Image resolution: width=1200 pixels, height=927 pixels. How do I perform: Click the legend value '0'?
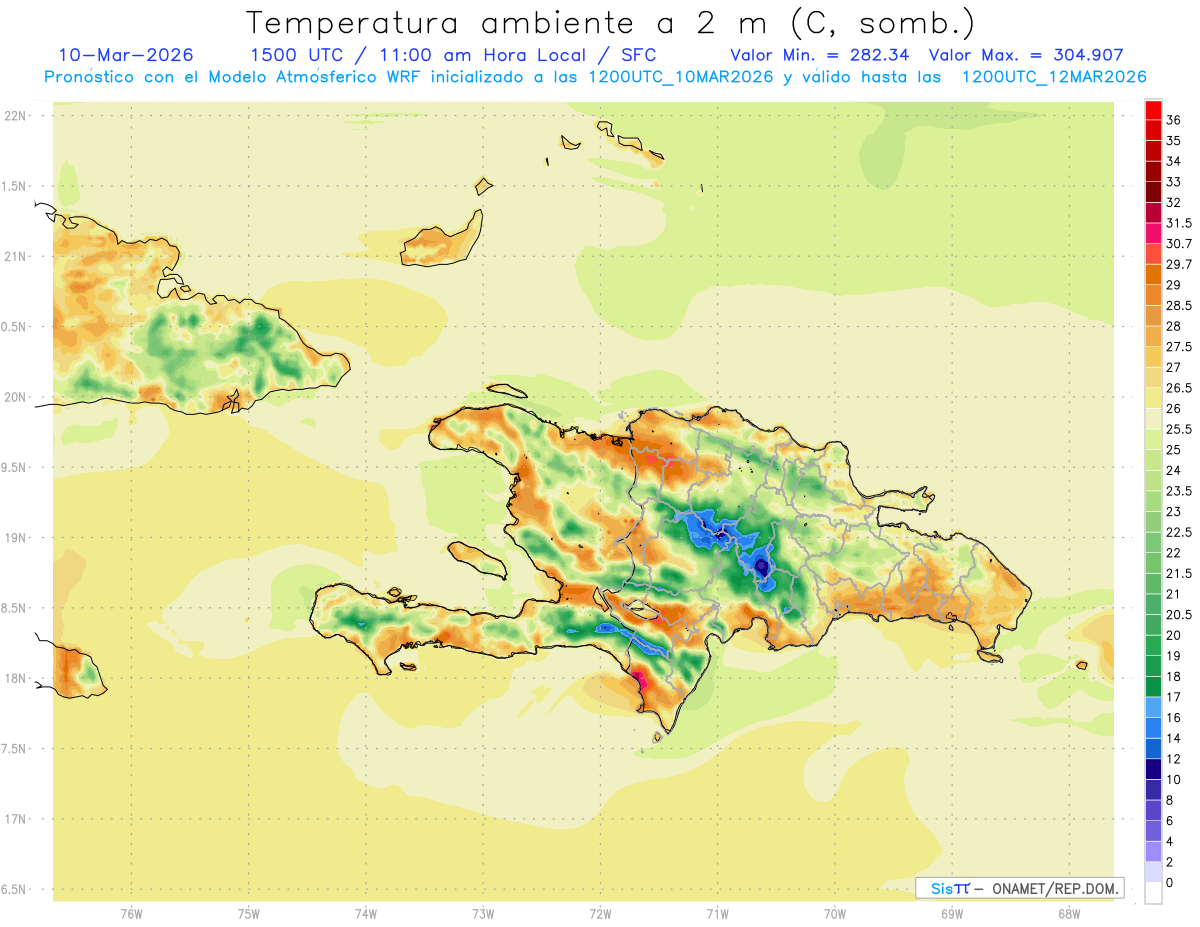(x=1170, y=882)
